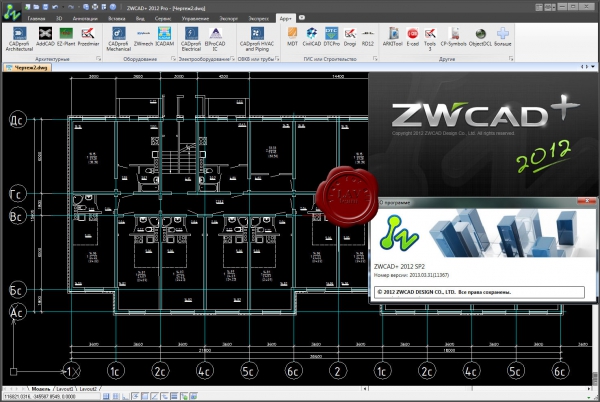Open the RD12 add-on
The width and height of the screenshot is (600, 402).
coord(368,37)
